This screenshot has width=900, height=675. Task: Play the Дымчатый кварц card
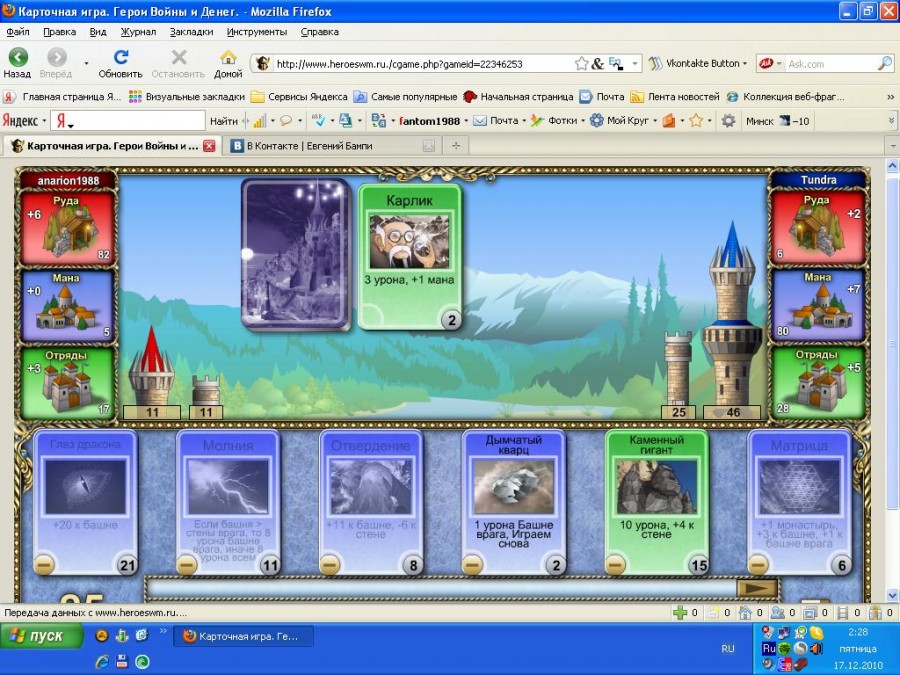513,500
